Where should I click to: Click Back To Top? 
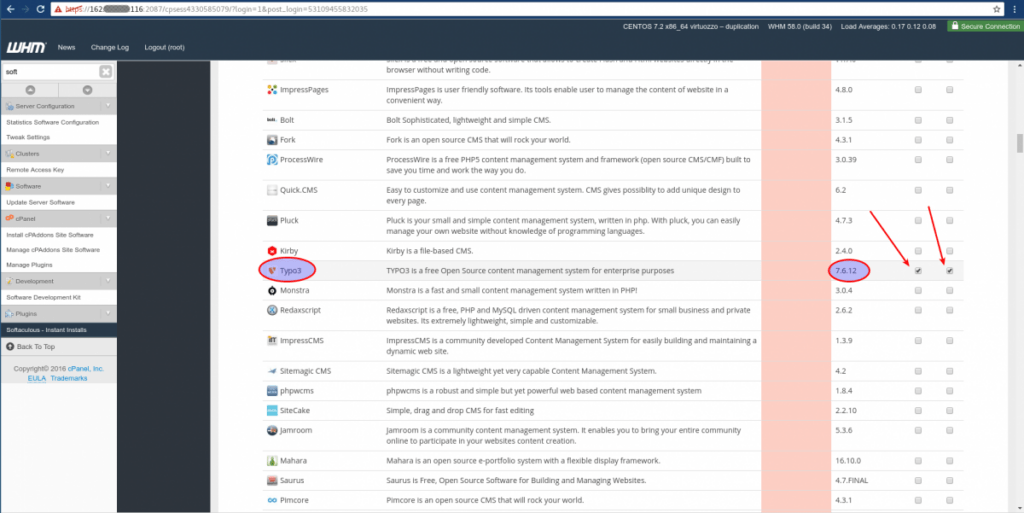(x=30, y=347)
